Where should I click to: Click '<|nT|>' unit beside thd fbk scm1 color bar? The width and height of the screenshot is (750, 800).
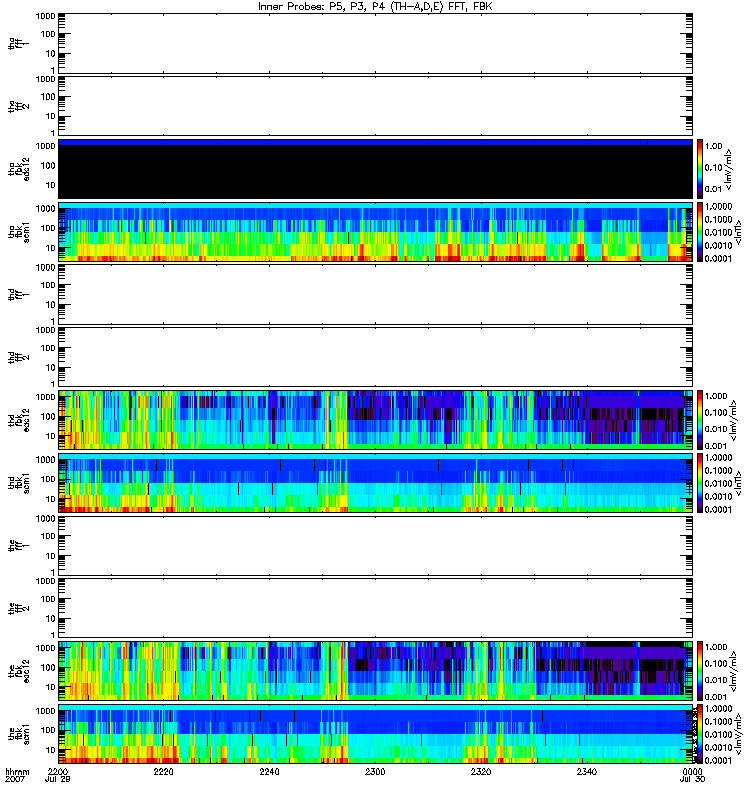(x=738, y=483)
